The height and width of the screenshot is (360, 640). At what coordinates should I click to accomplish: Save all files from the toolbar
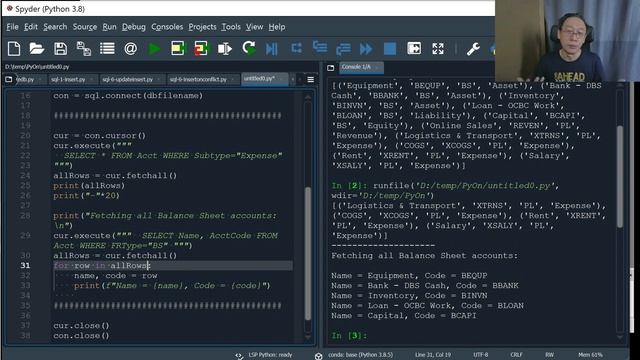(84, 49)
